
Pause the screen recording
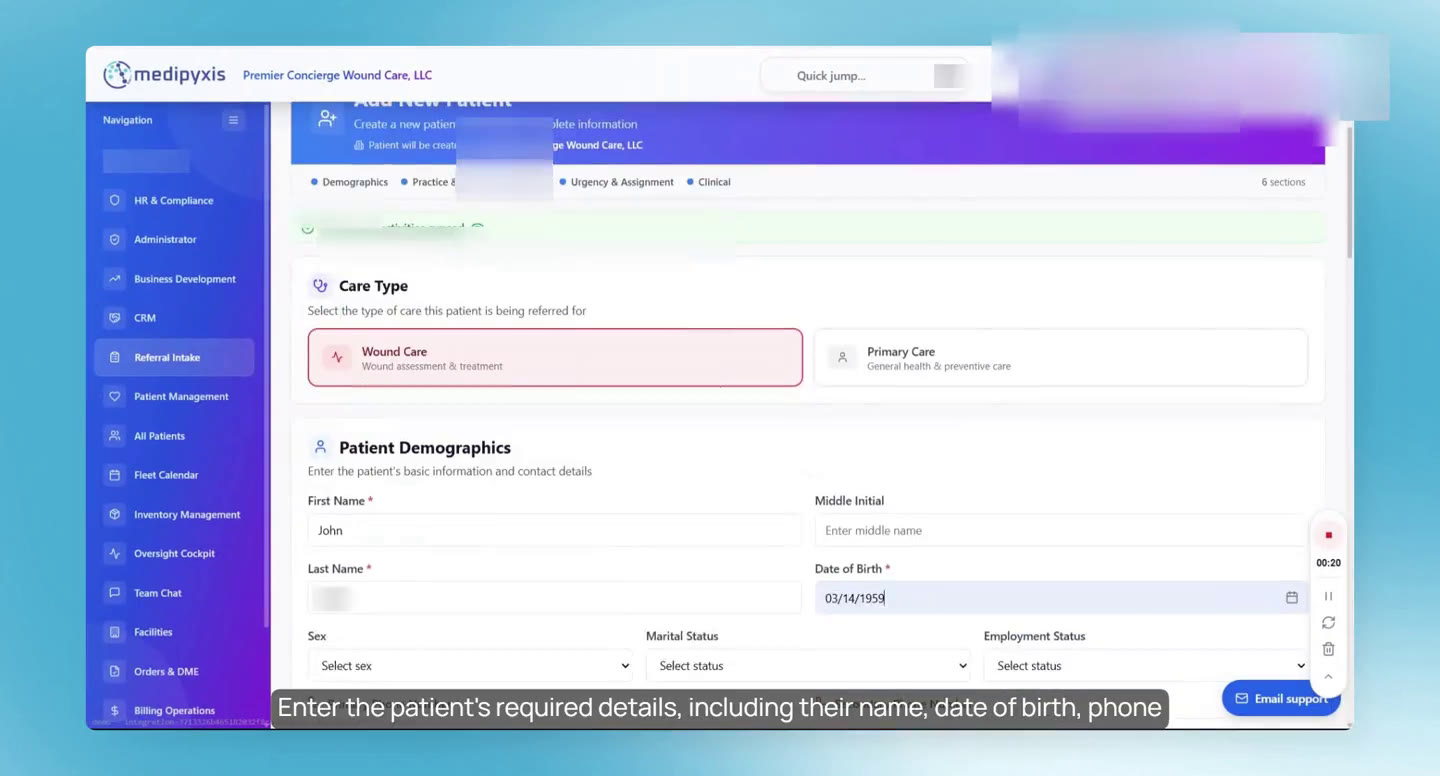pyautogui.click(x=1328, y=596)
